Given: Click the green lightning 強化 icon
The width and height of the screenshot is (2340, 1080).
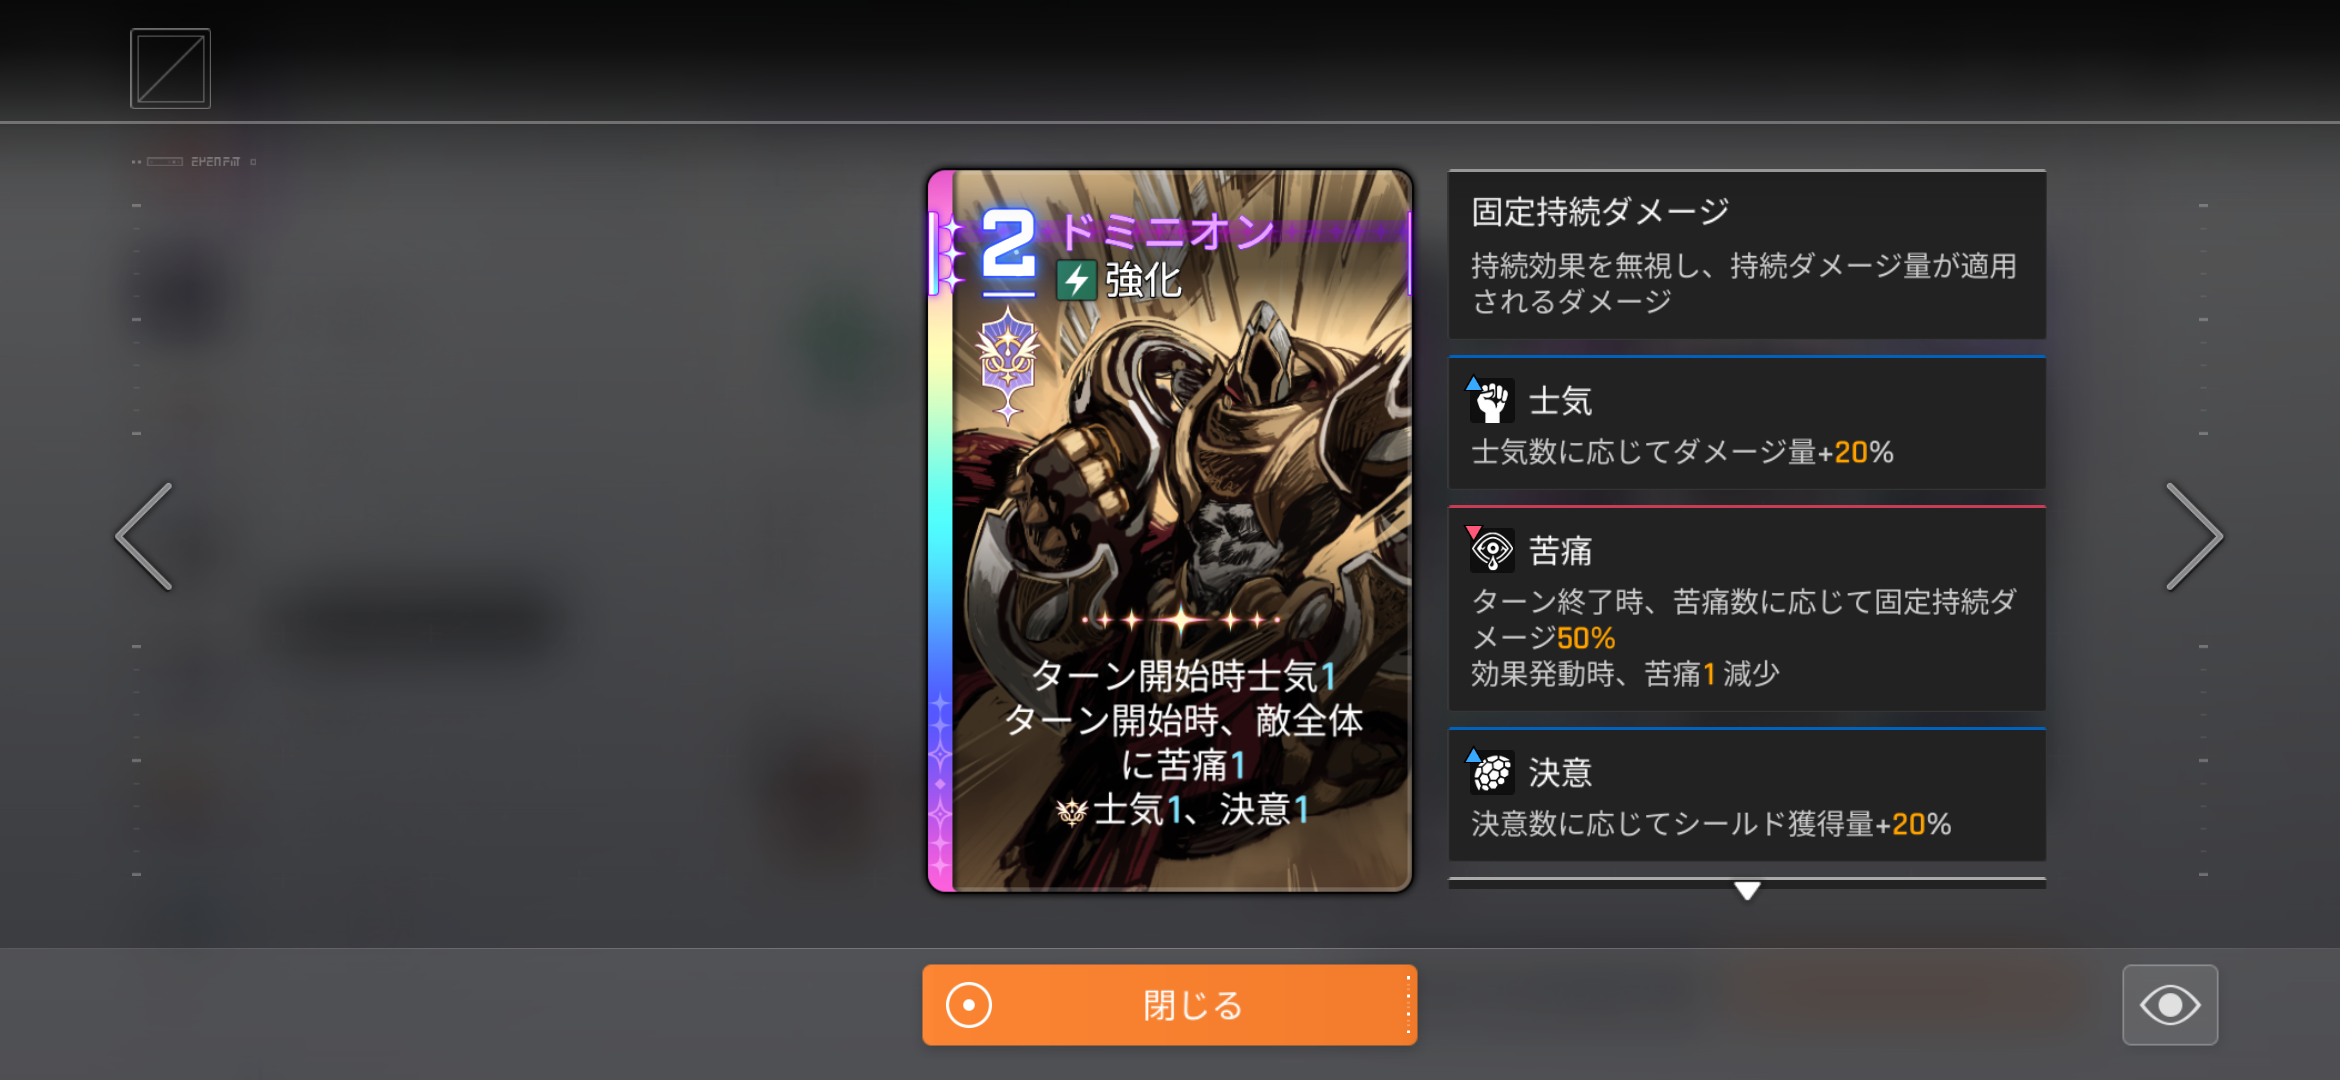Looking at the screenshot, I should click(x=1076, y=280).
